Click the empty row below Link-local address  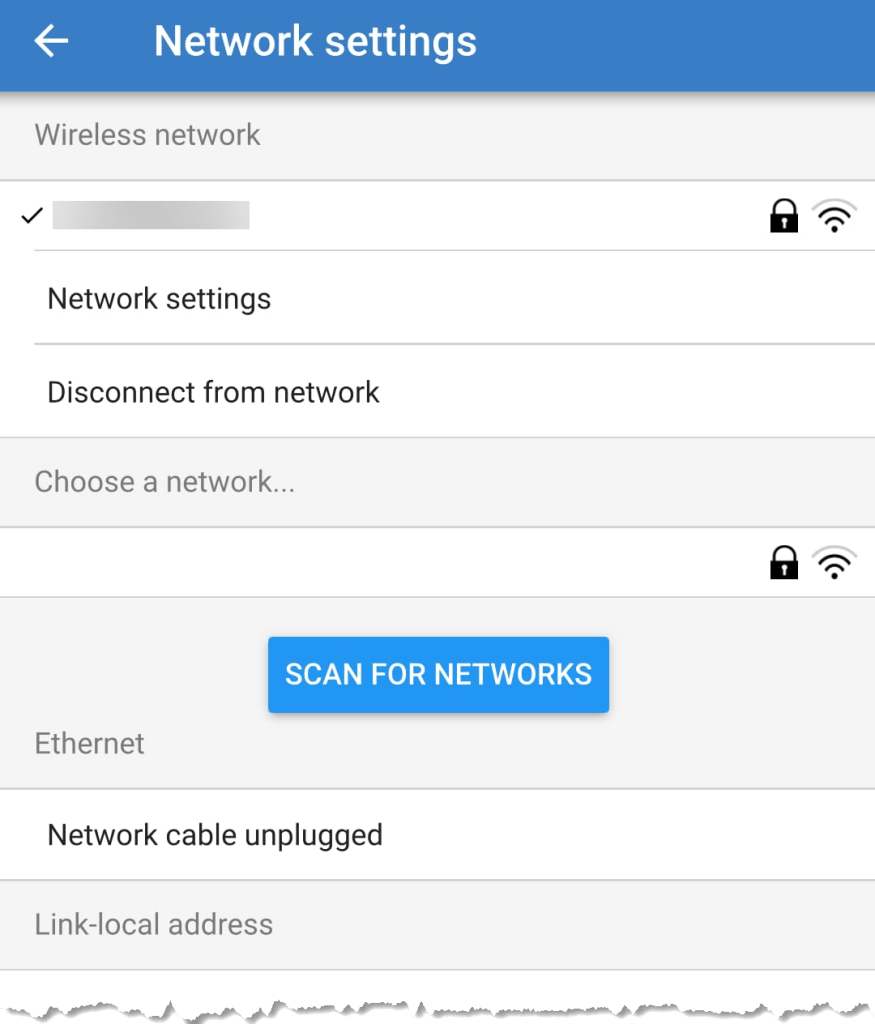pyautogui.click(x=437, y=985)
